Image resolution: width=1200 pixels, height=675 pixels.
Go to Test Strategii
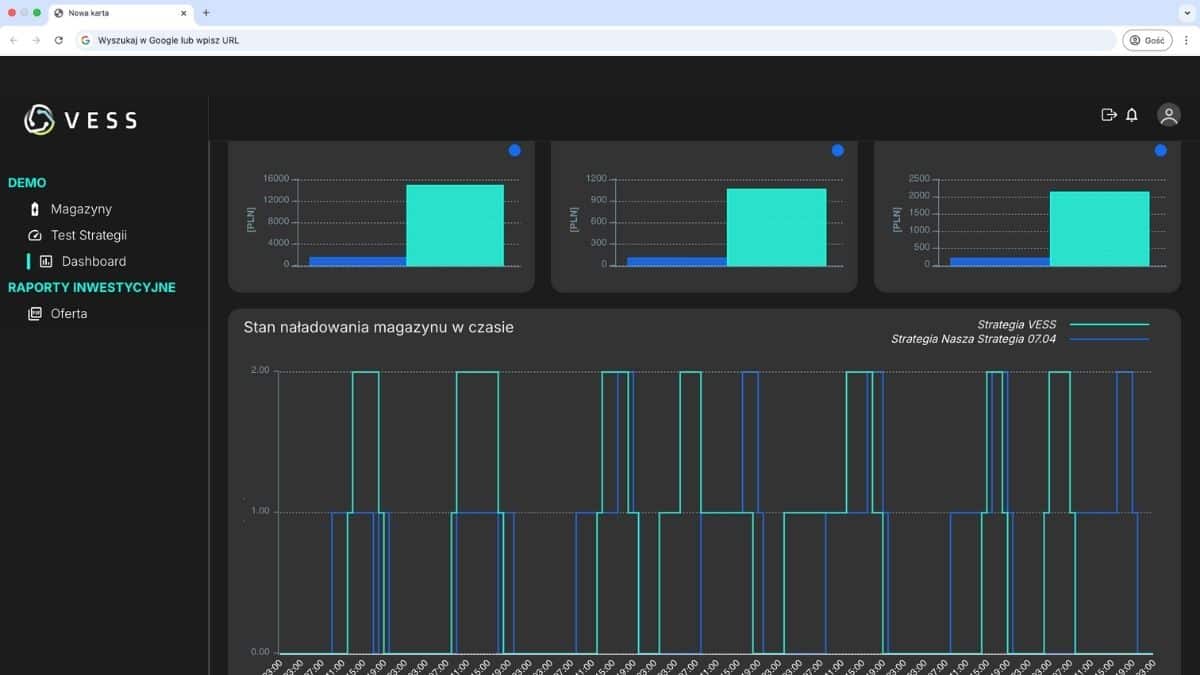(x=89, y=235)
